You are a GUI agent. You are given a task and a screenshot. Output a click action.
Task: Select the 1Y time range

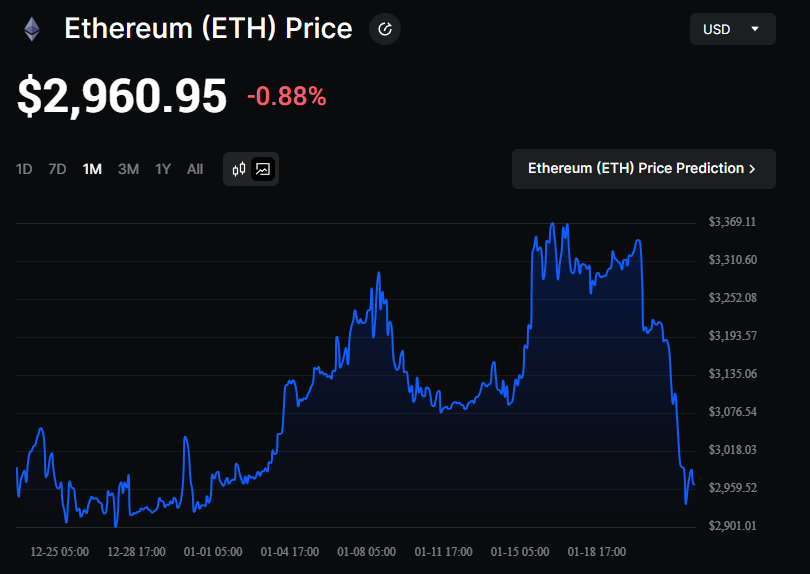163,169
